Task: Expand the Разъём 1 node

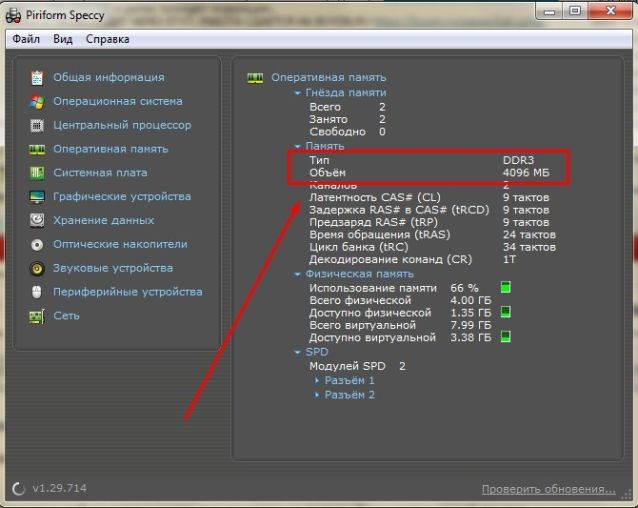Action: click(x=317, y=381)
